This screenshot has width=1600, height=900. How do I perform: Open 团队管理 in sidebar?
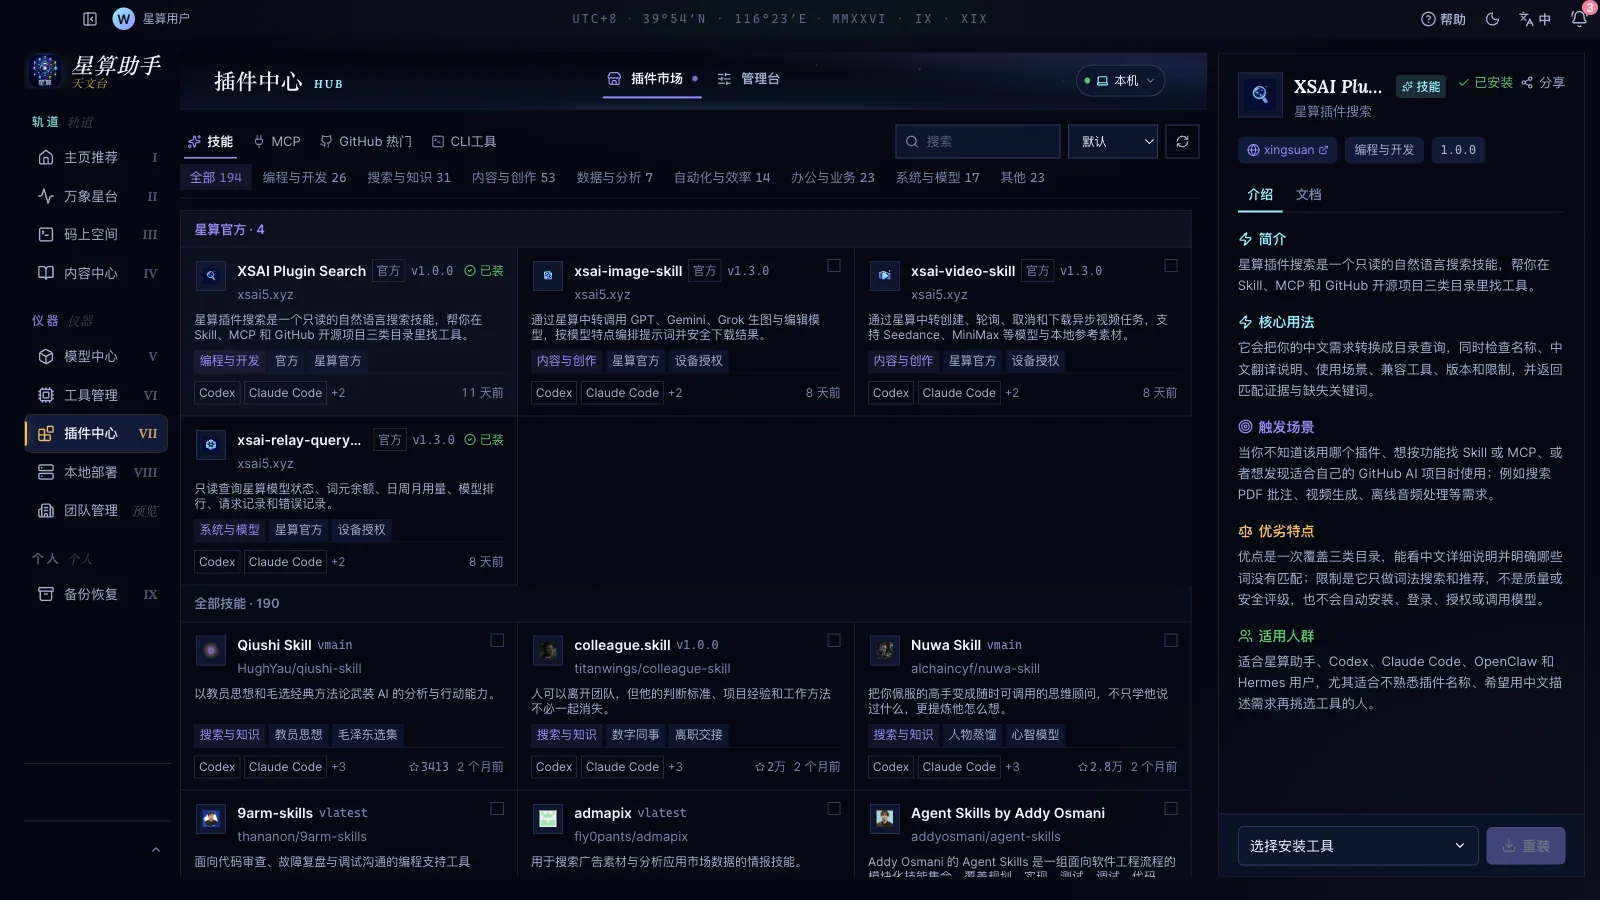coord(96,511)
